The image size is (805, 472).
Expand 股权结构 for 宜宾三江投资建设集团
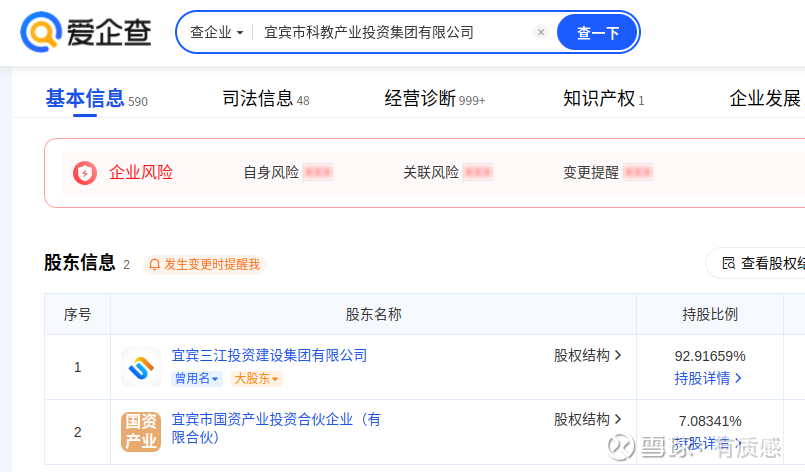coord(588,355)
